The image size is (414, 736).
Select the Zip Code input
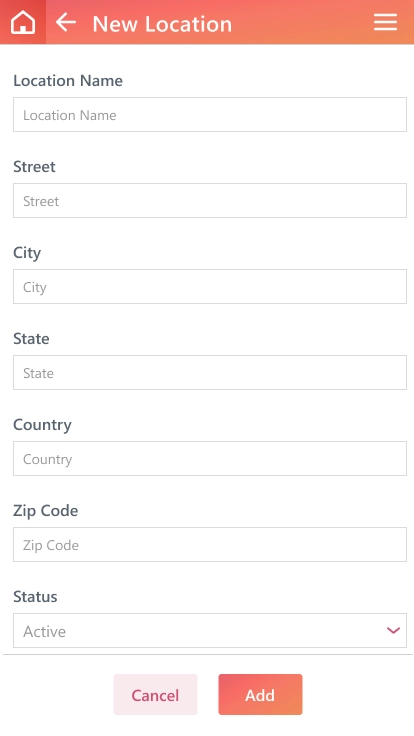pyautogui.click(x=210, y=544)
